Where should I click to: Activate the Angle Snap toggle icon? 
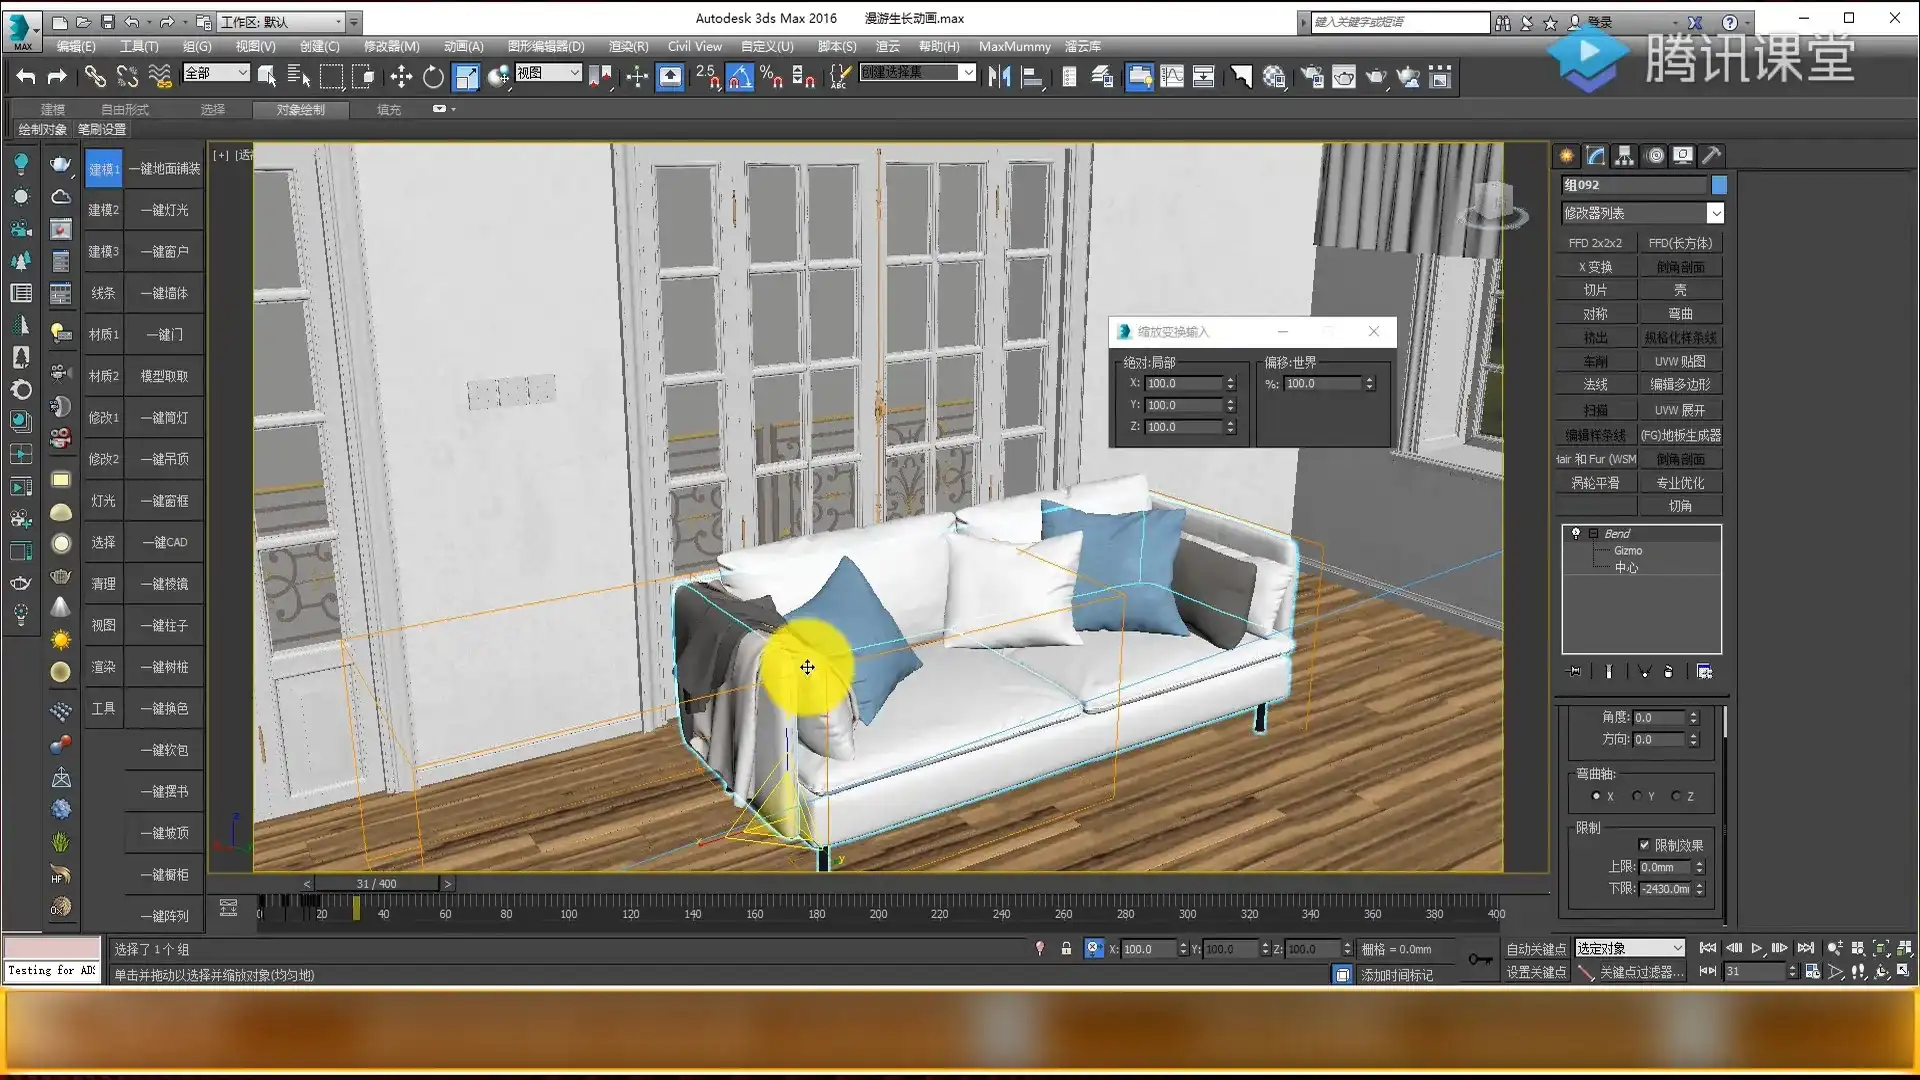pos(739,77)
